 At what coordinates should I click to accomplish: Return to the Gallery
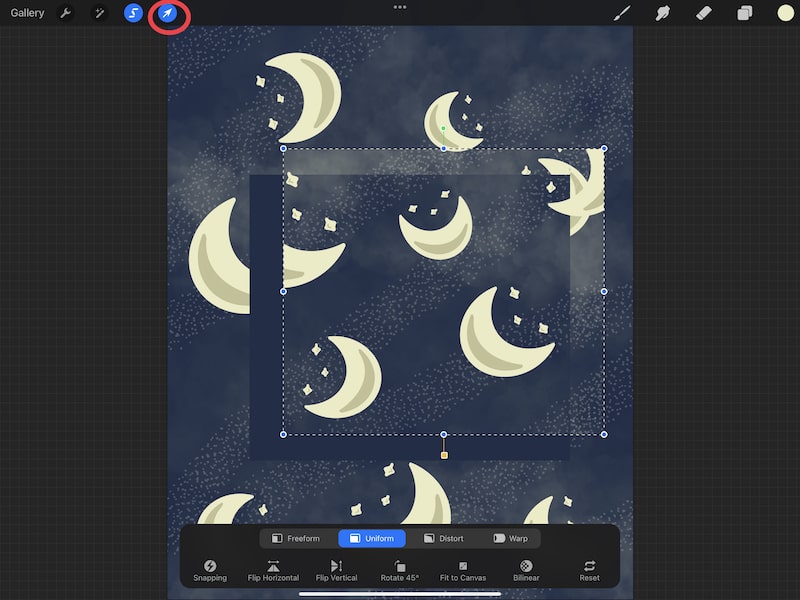pyautogui.click(x=27, y=13)
